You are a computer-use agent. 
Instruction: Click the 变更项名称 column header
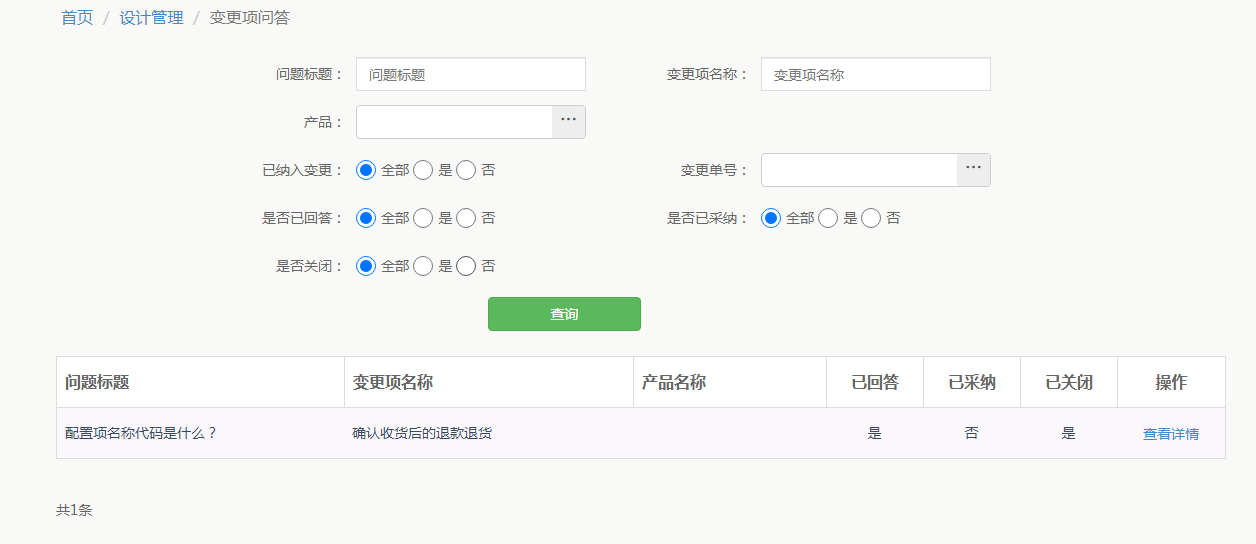(x=489, y=382)
